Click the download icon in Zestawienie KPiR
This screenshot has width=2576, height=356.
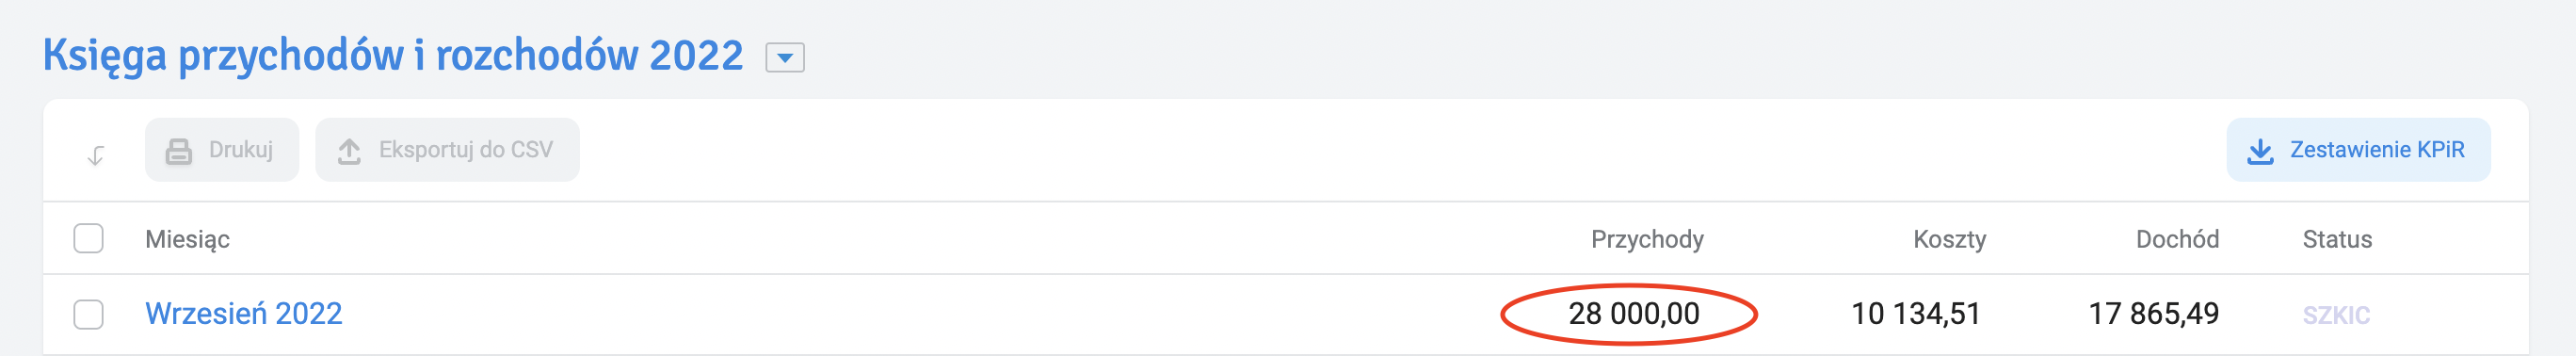click(2260, 151)
